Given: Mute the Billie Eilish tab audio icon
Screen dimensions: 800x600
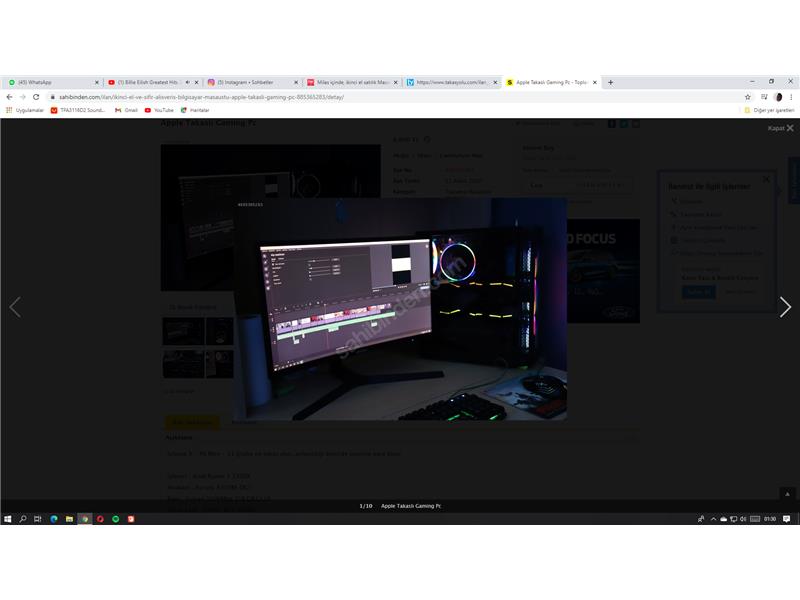Looking at the screenshot, I should click(x=187, y=82).
